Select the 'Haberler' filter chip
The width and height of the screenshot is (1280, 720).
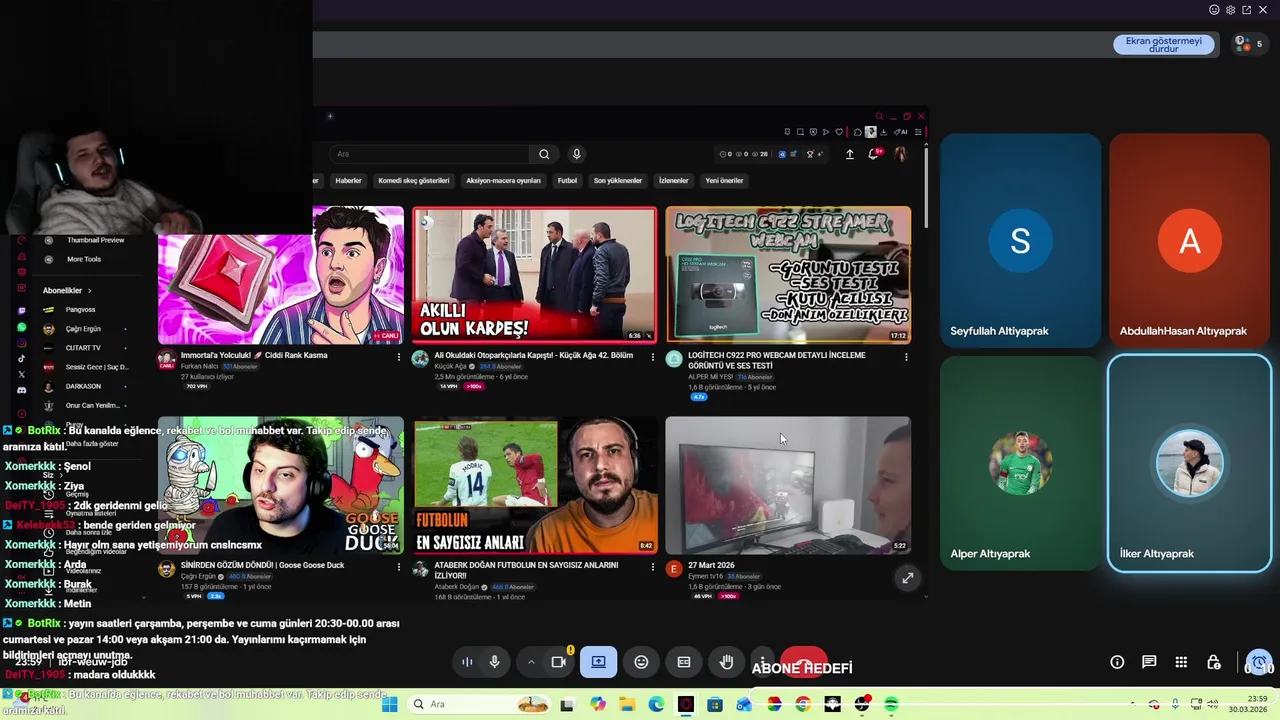pyautogui.click(x=348, y=181)
